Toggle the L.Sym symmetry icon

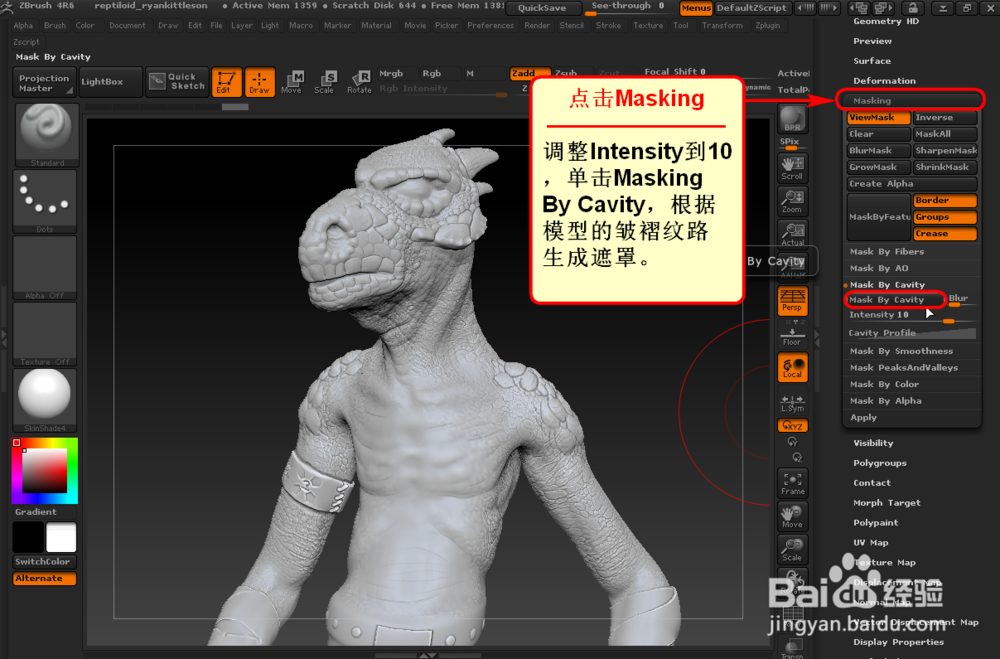[793, 402]
